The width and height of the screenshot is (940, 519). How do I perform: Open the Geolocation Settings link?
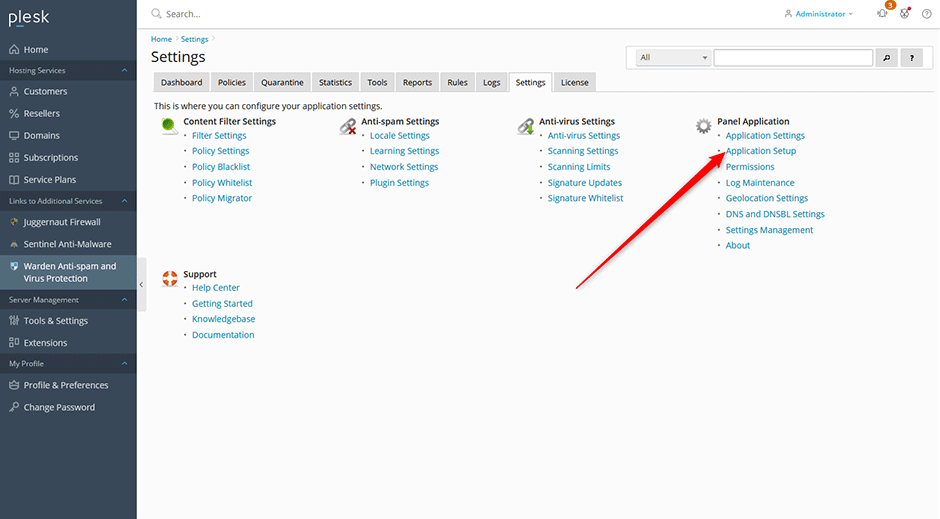pyautogui.click(x=767, y=198)
